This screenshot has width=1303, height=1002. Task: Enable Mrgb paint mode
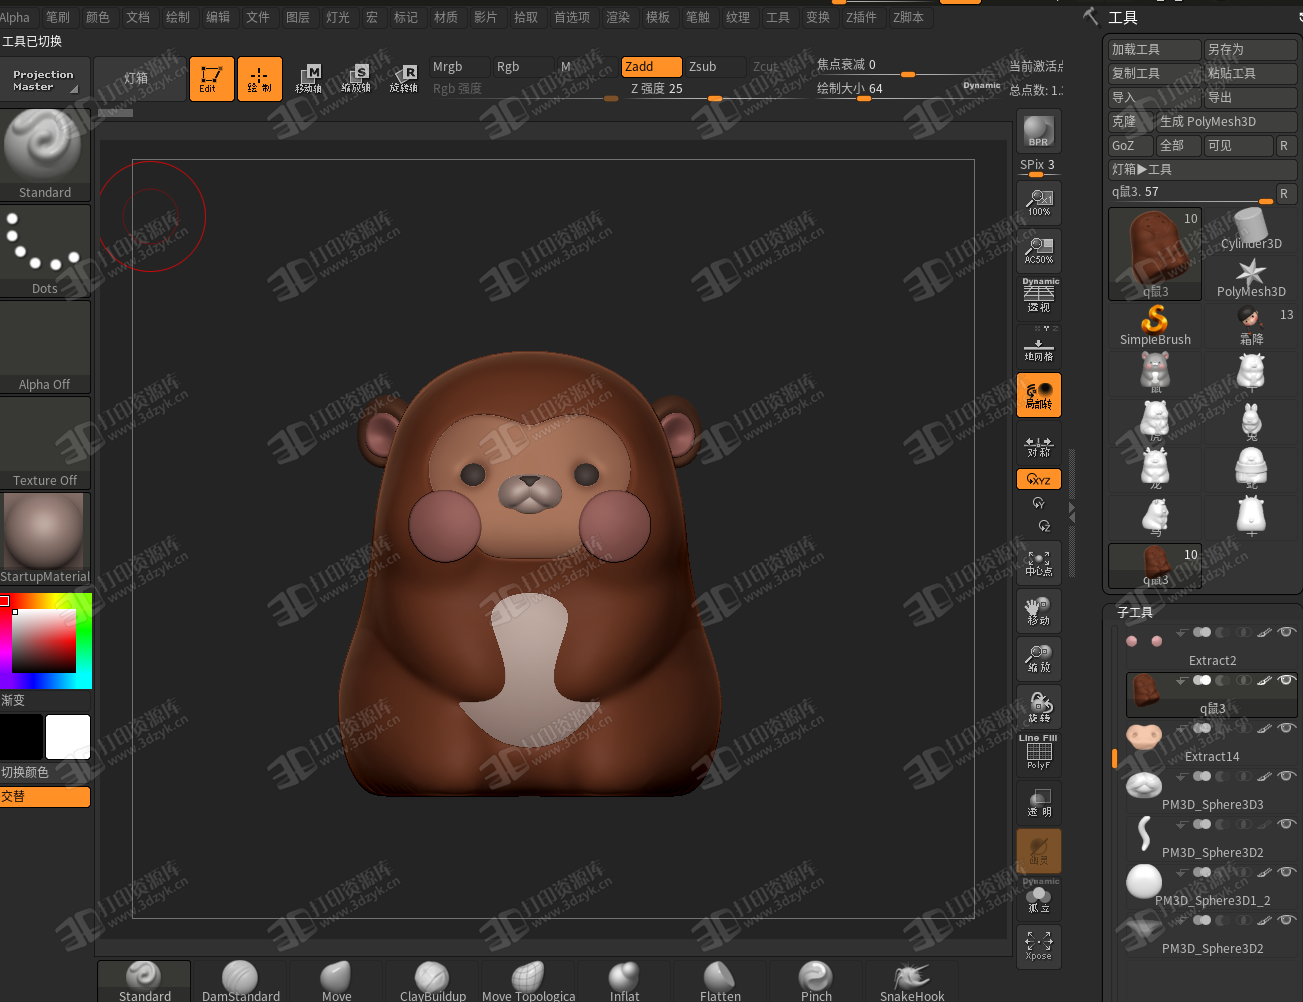click(459, 67)
